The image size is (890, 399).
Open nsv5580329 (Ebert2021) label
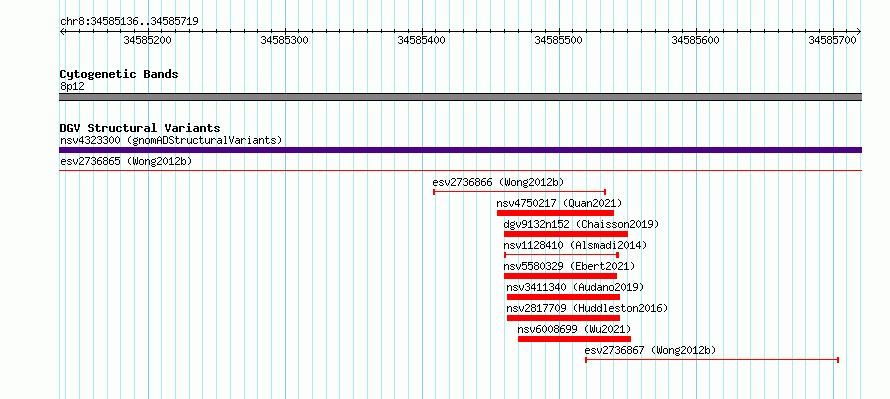[x=569, y=266]
